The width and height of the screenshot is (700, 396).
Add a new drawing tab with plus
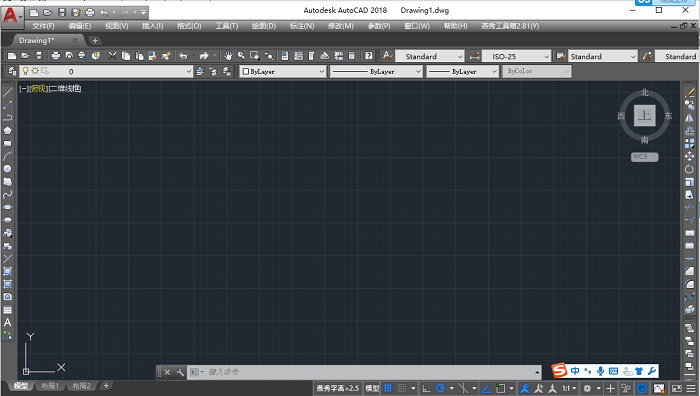[x=95, y=41]
